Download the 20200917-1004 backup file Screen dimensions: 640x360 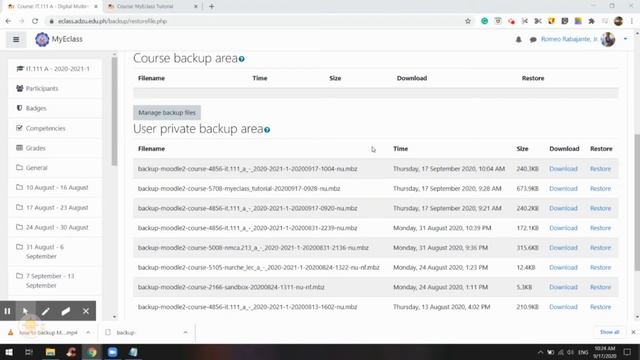tap(563, 169)
